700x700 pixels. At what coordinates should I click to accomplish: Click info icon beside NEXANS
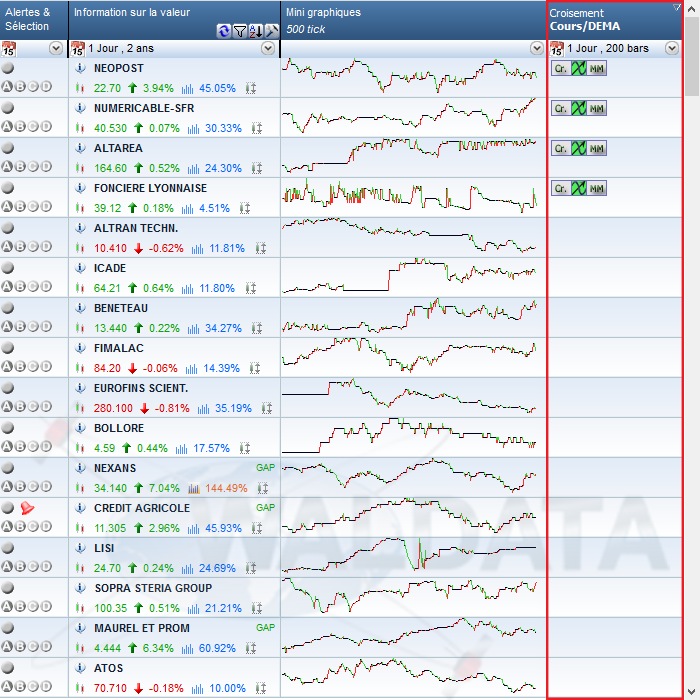point(80,468)
